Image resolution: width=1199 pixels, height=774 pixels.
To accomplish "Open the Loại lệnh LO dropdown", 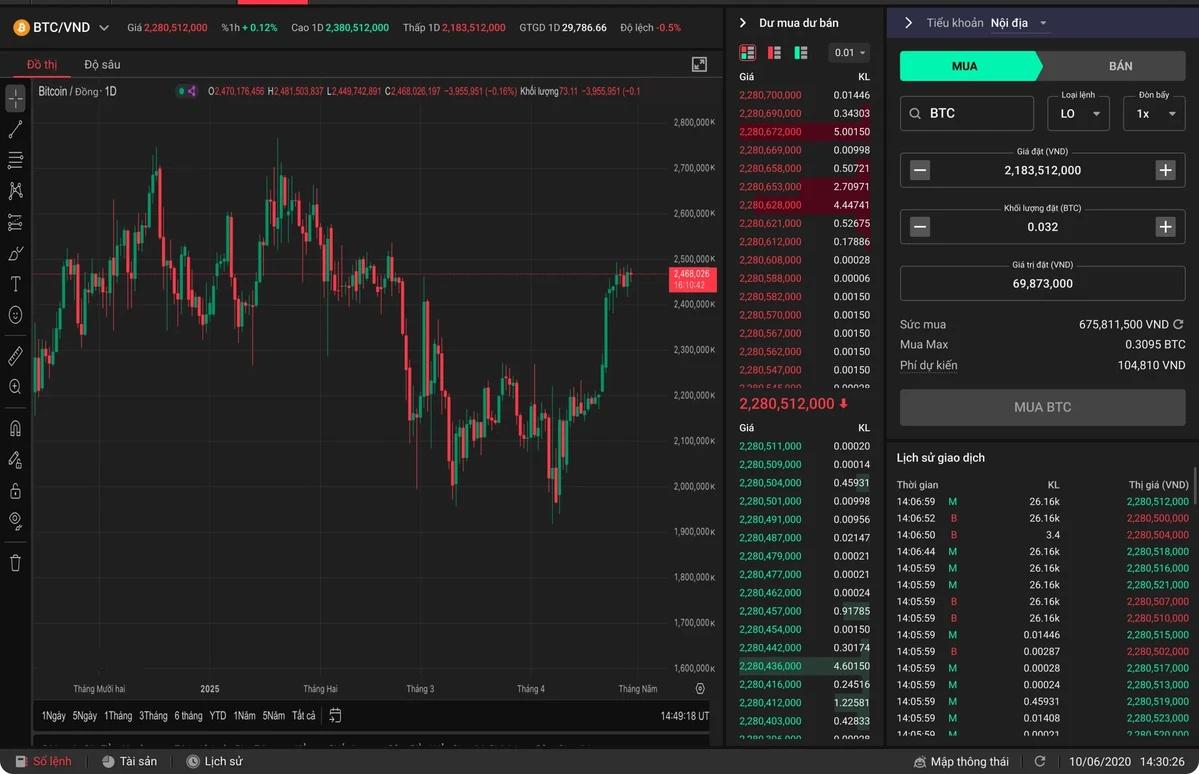I will click(1078, 113).
